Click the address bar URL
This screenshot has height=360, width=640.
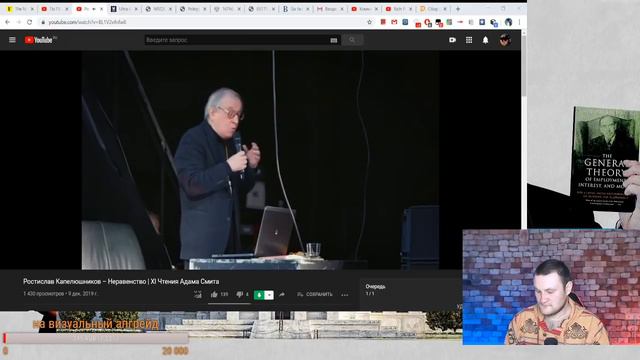tap(87, 22)
